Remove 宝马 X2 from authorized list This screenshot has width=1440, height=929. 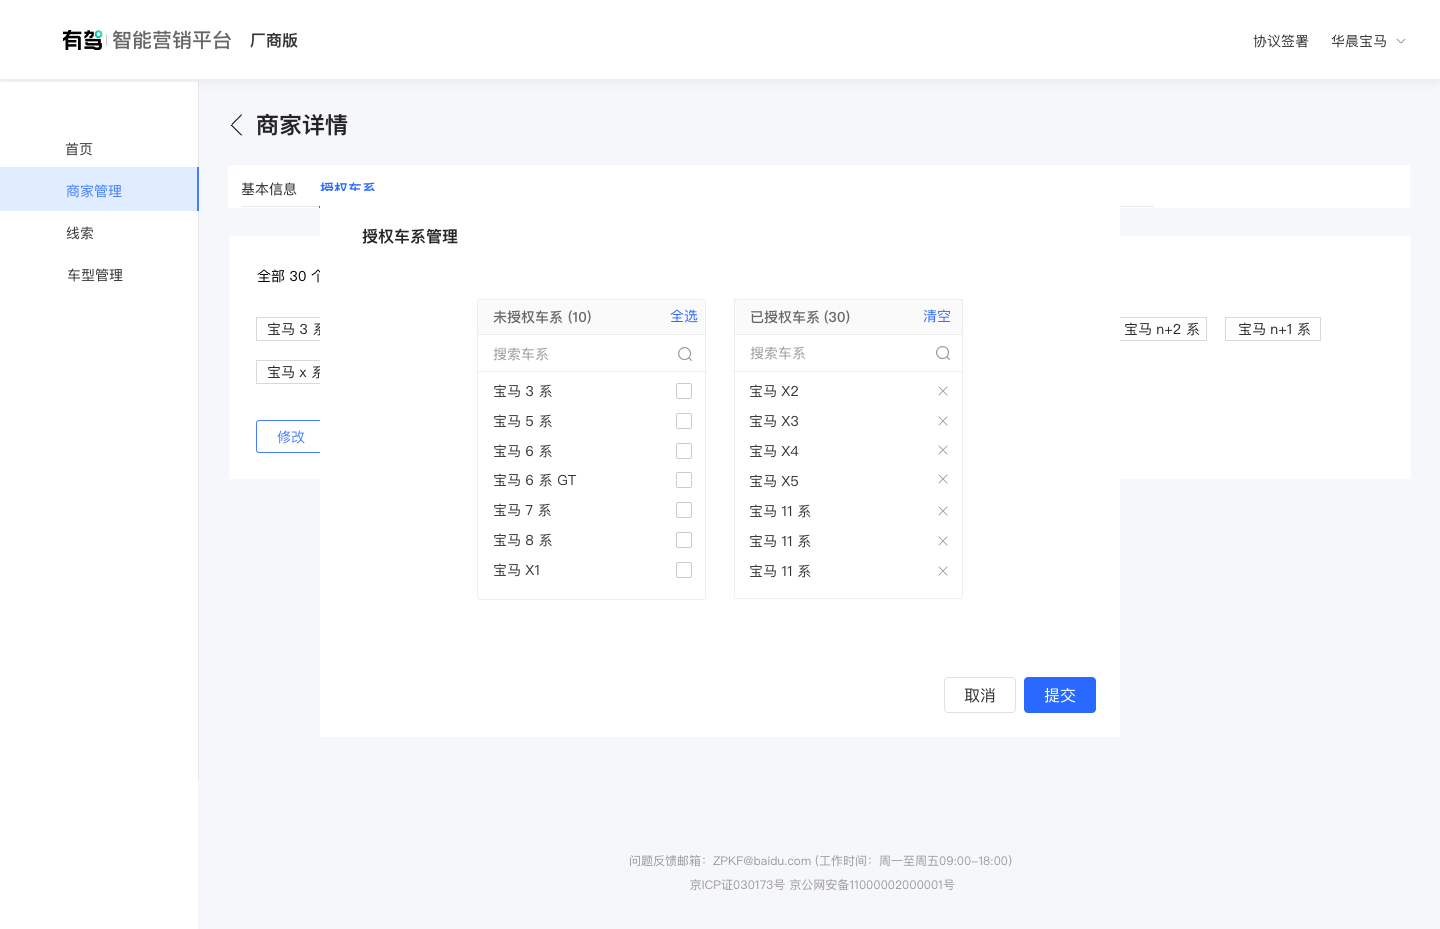[x=943, y=391]
